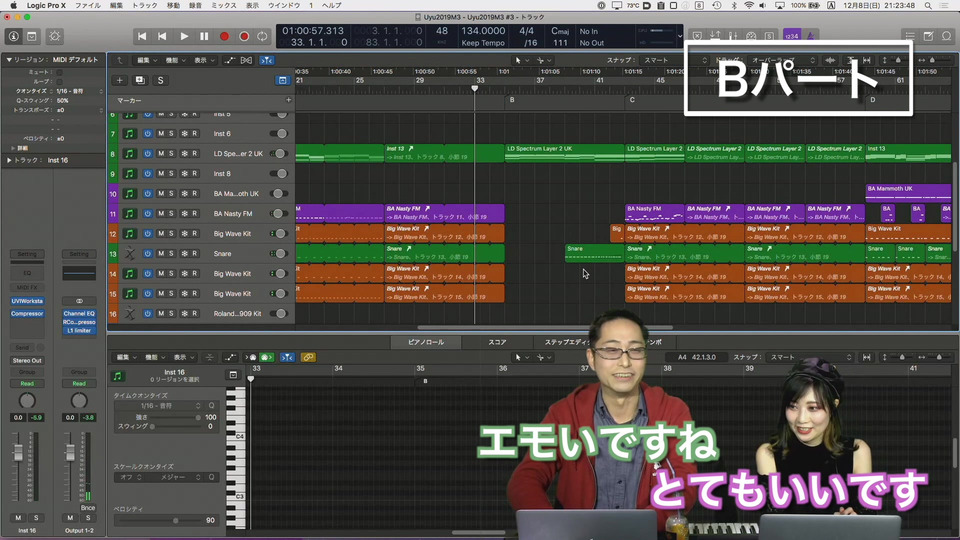Click Read automation mode on Inst 16 strip
Viewport: 960px width, 540px height.
click(27, 384)
